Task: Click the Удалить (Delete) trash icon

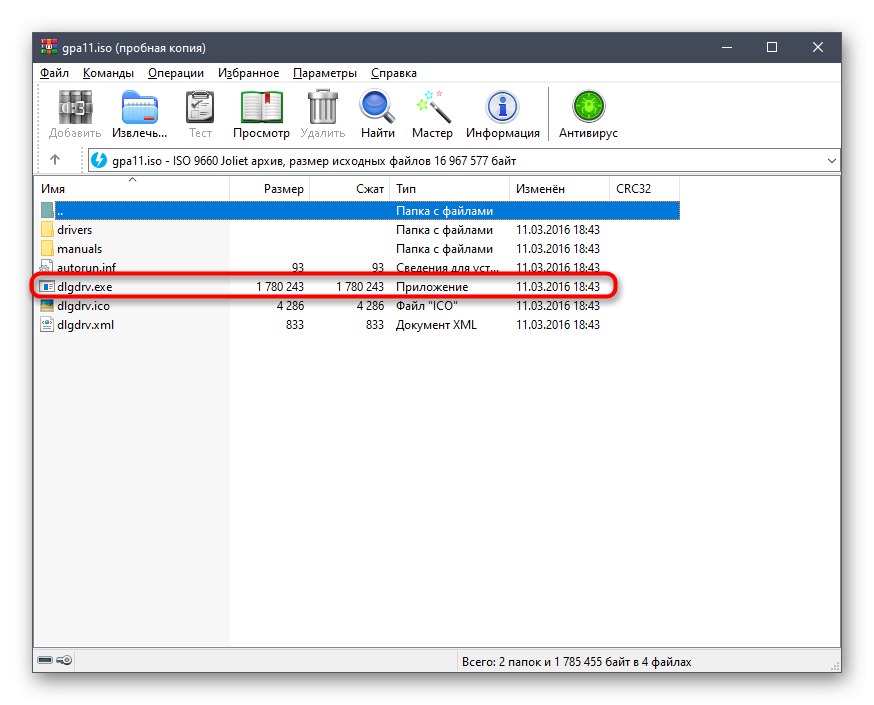Action: click(x=323, y=107)
